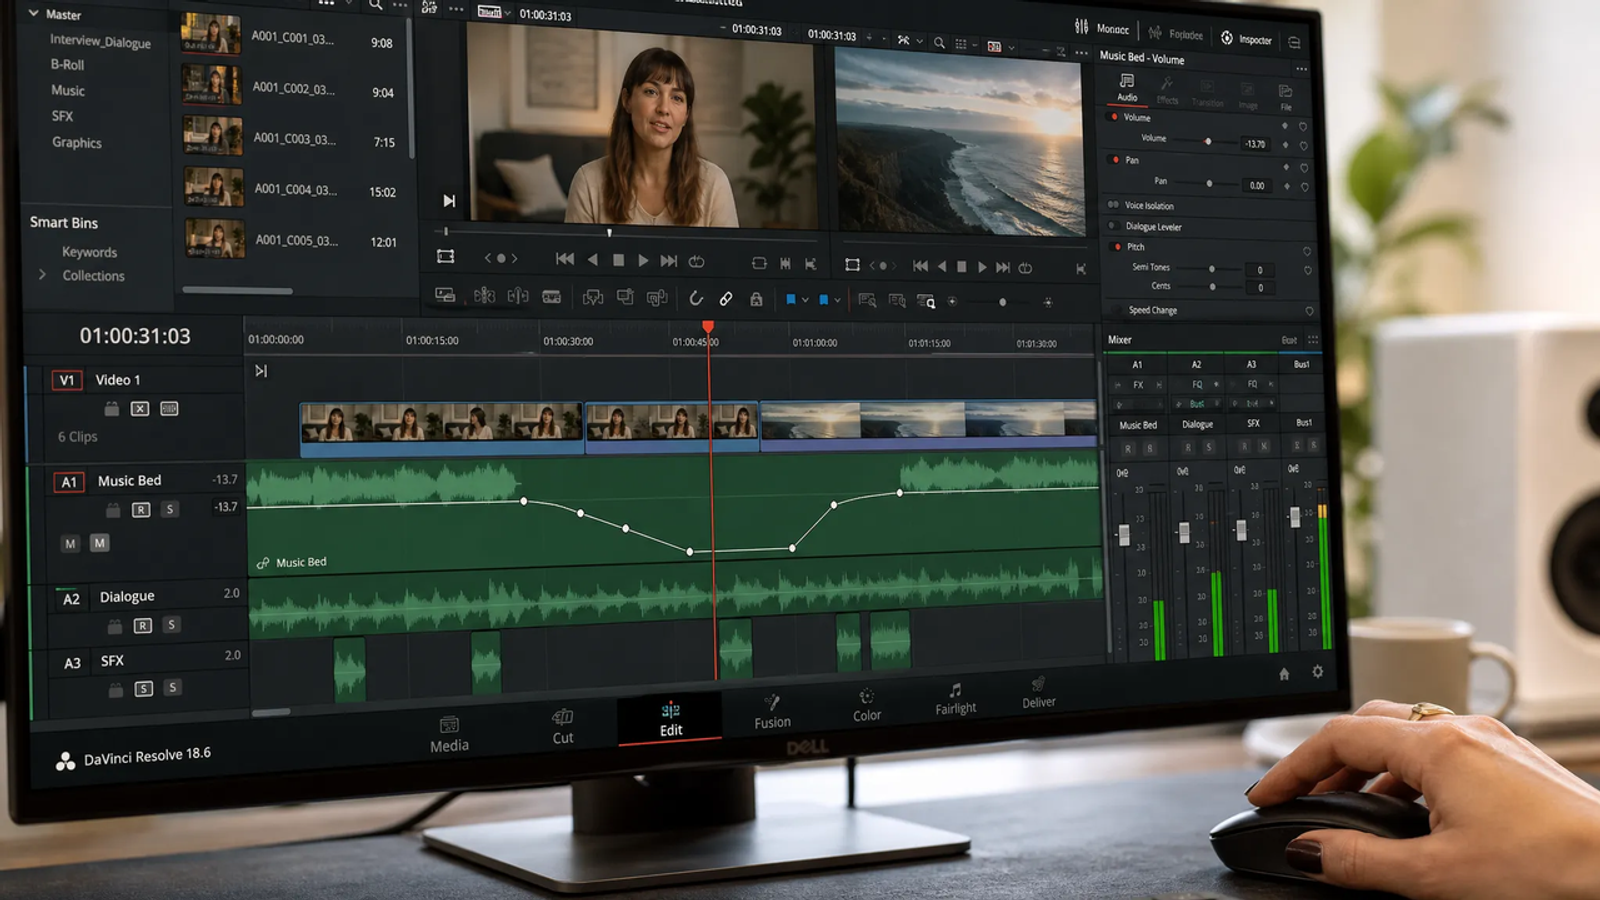1600x900 pixels.
Task: Select the trim edit mode tool icon
Action: point(484,296)
